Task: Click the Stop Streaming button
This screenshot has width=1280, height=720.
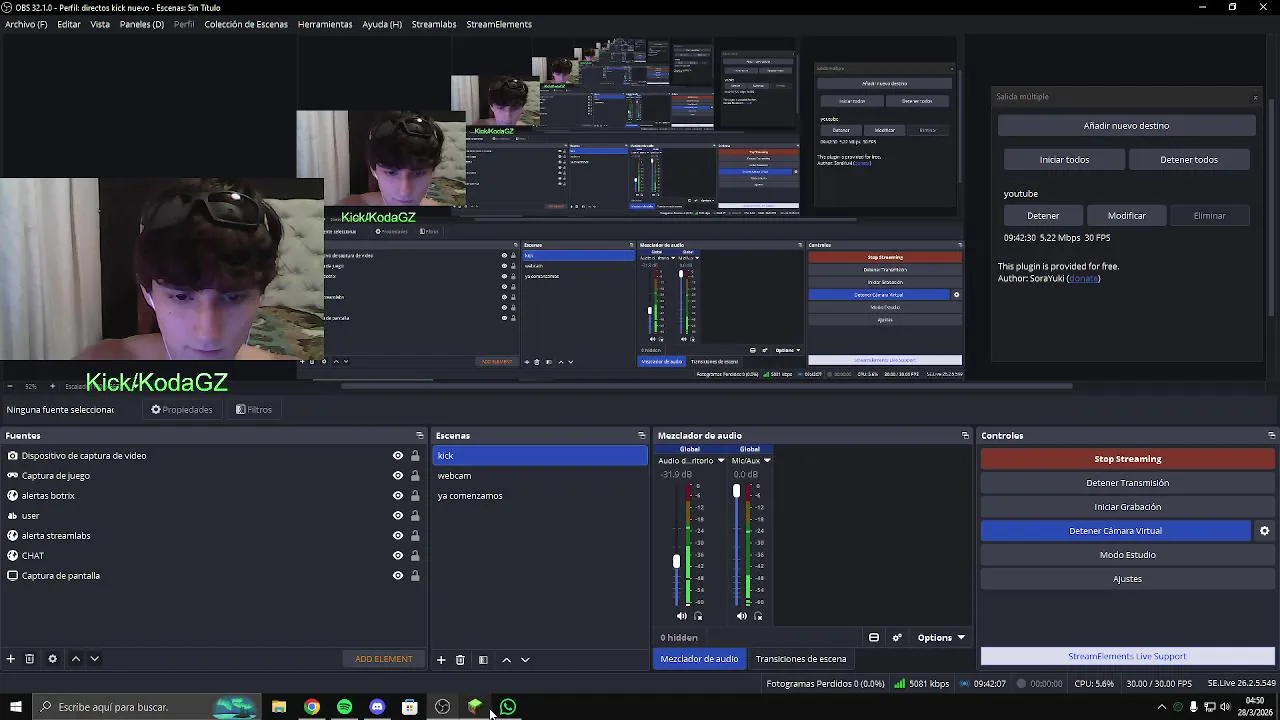Action: tap(1127, 459)
